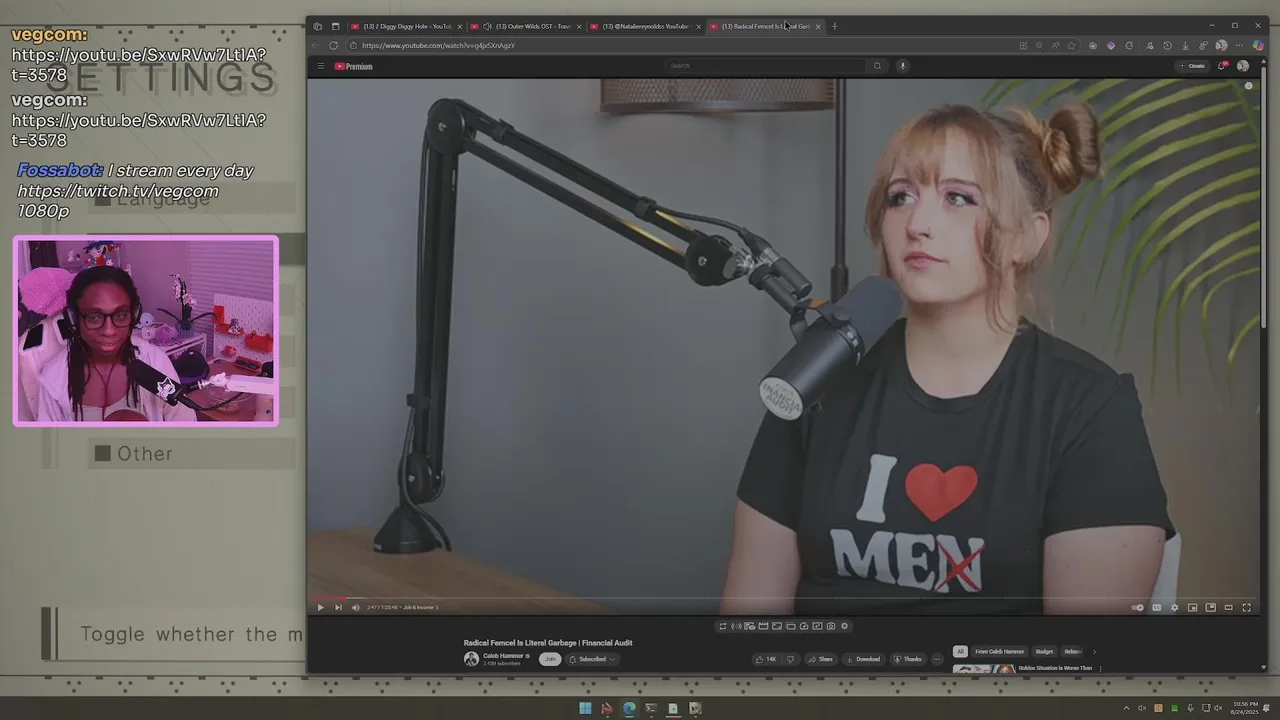Viewport: 1280px width, 720px height.
Task: Show hidden system tray icons
Action: point(1126,708)
